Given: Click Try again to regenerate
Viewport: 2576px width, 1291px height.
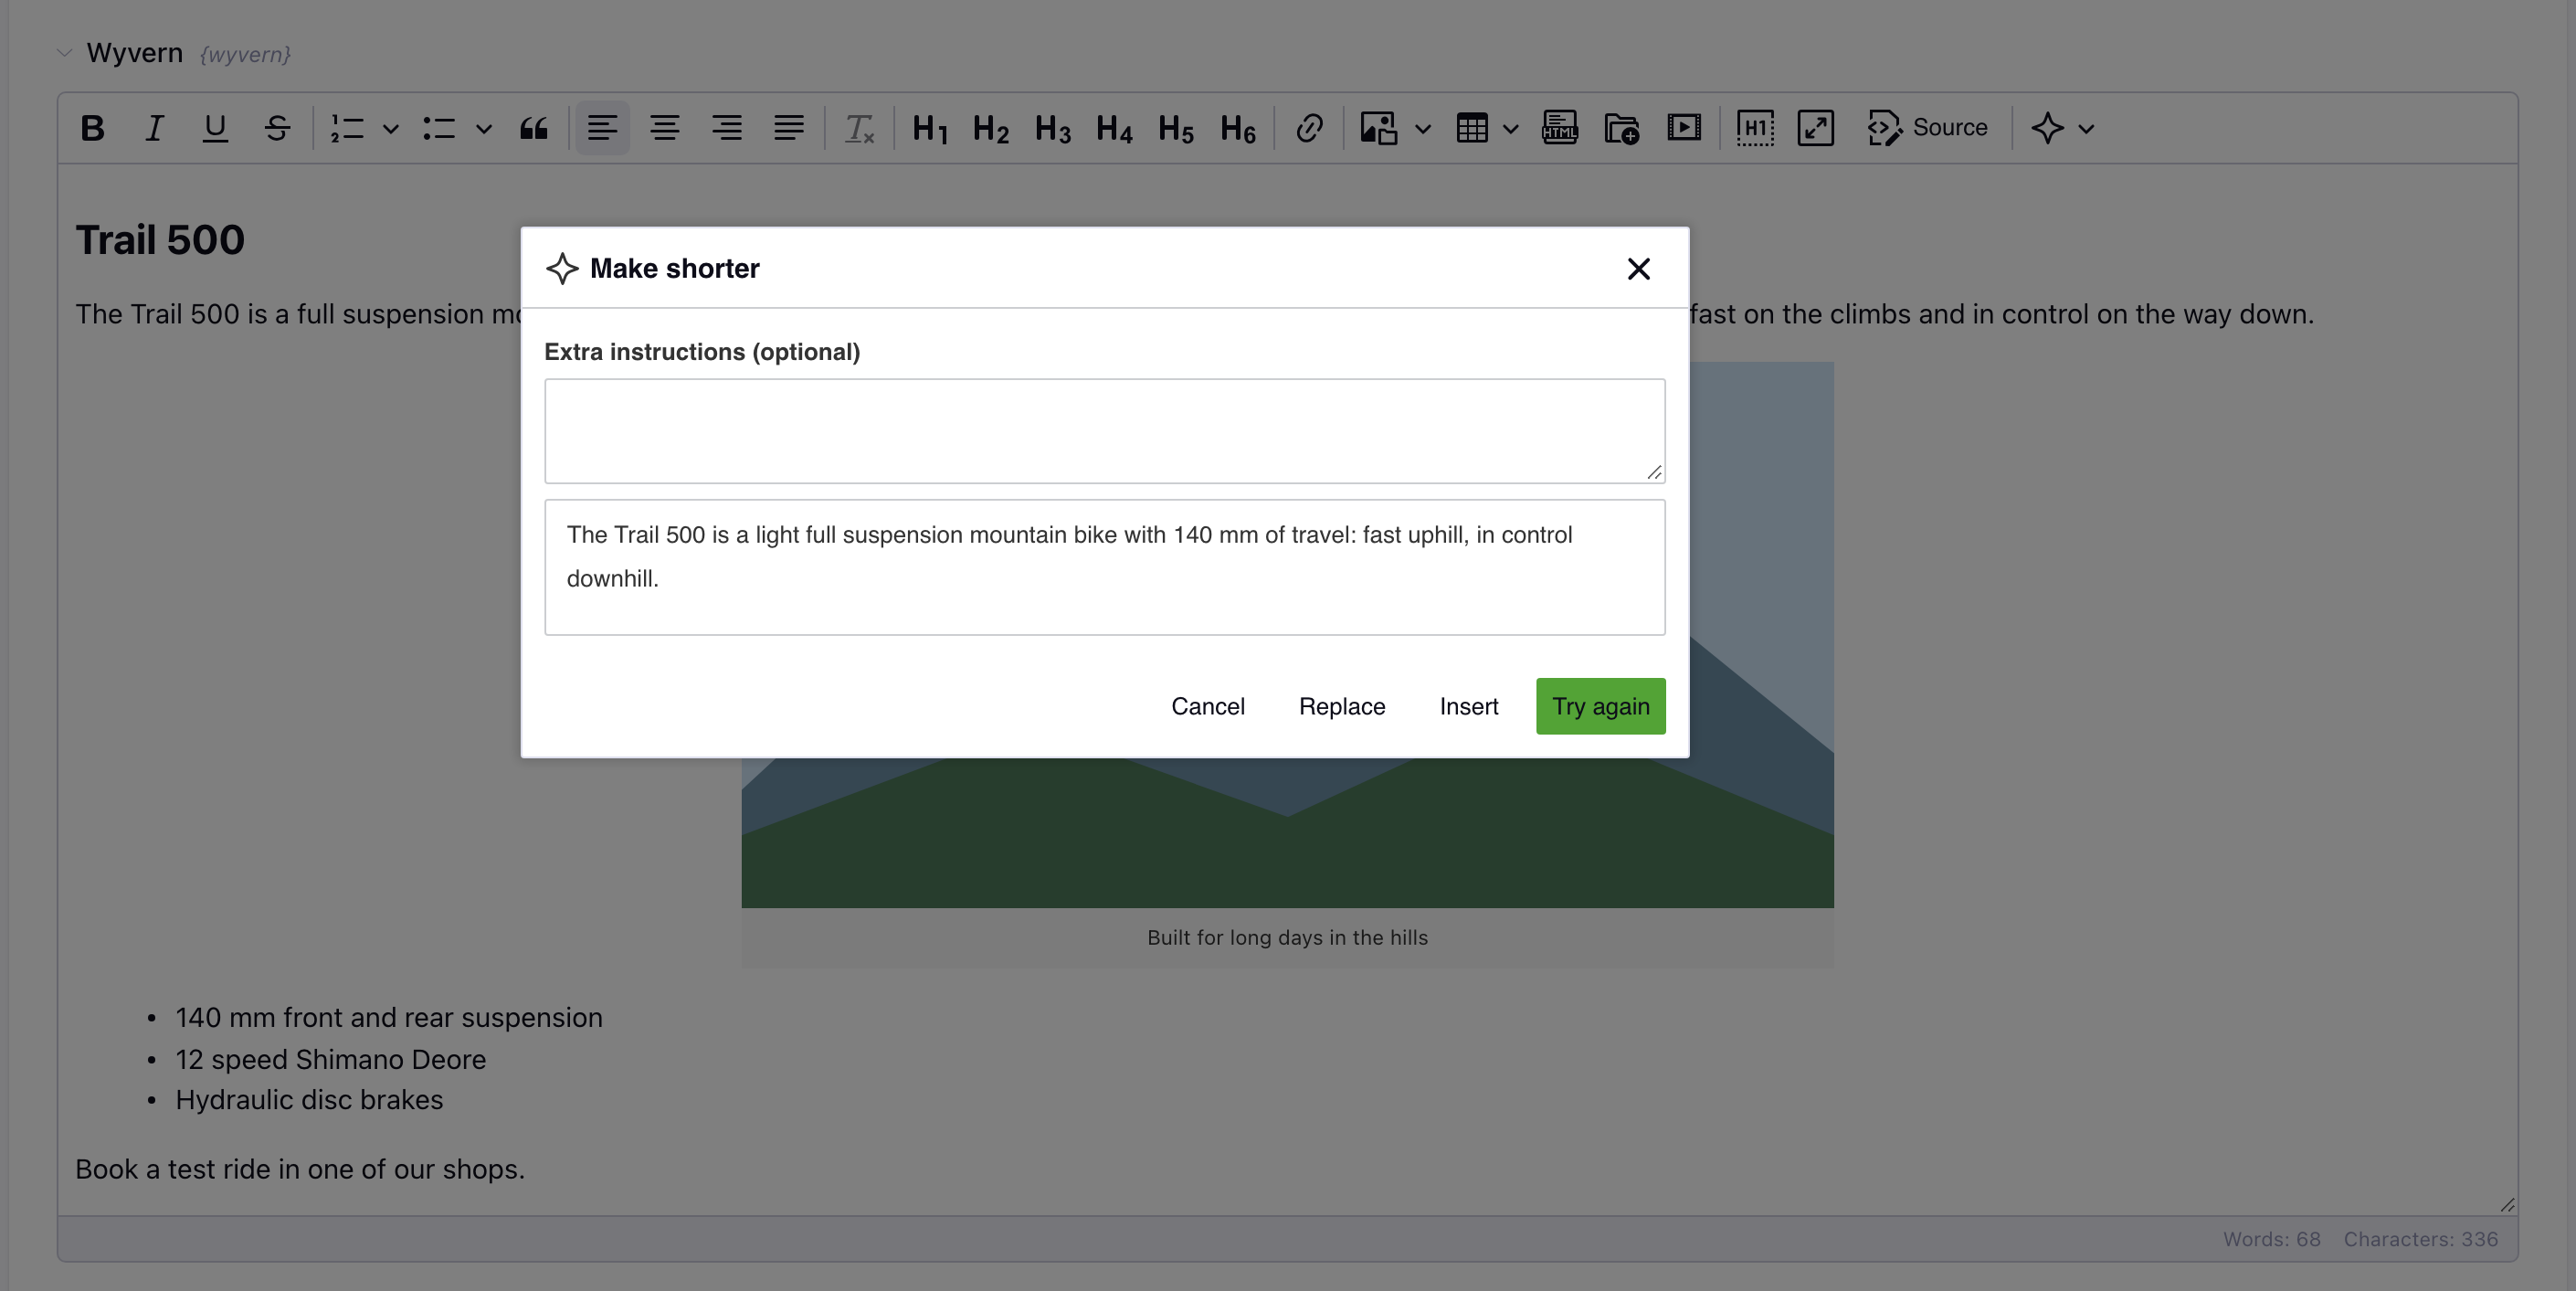Looking at the screenshot, I should pyautogui.click(x=1600, y=706).
